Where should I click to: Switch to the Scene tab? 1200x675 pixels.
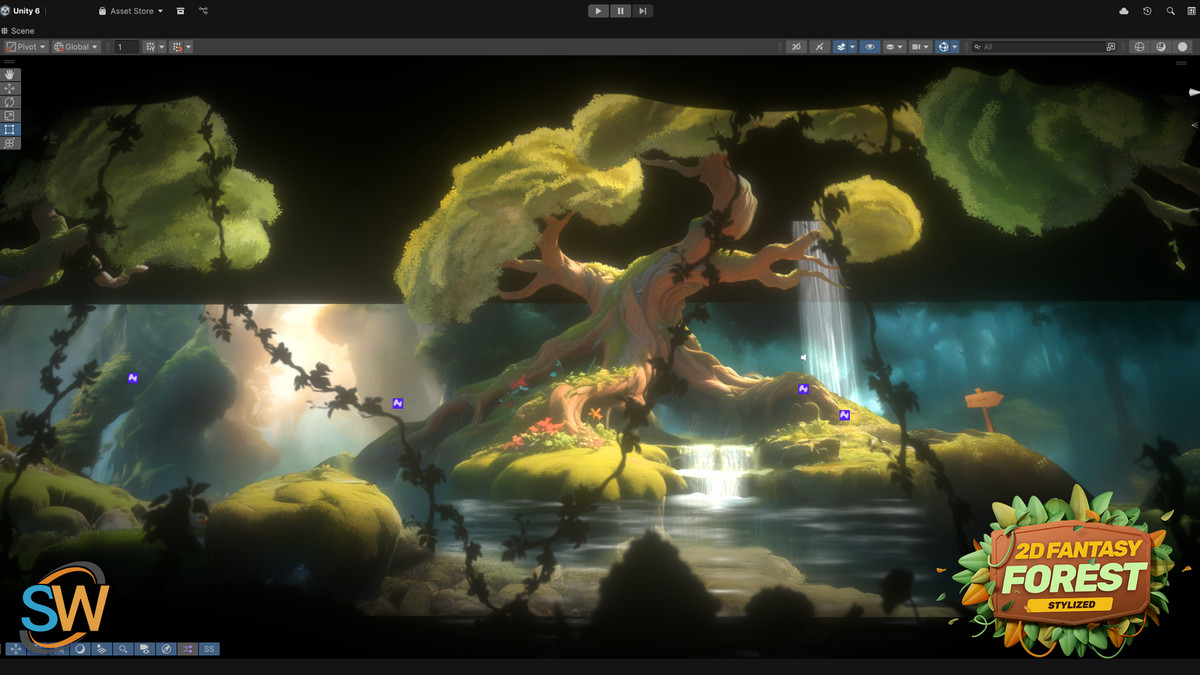[x=18, y=30]
